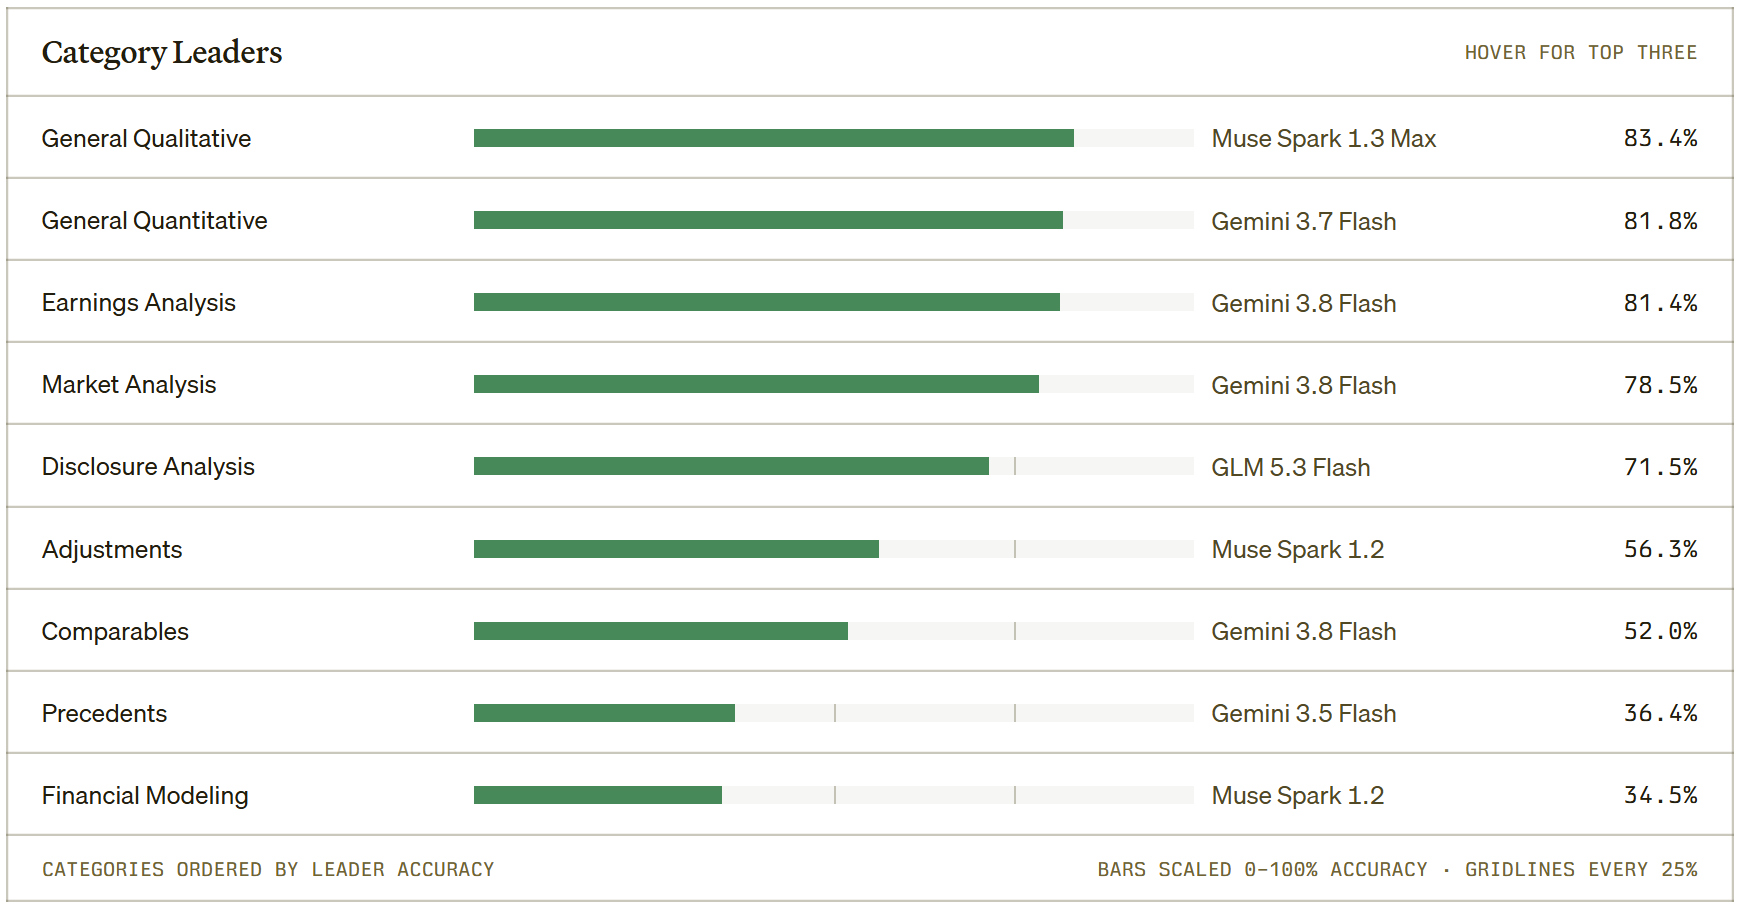Image resolution: width=1744 pixels, height=909 pixels.
Task: Click the Category Leaders heading
Action: (x=162, y=53)
